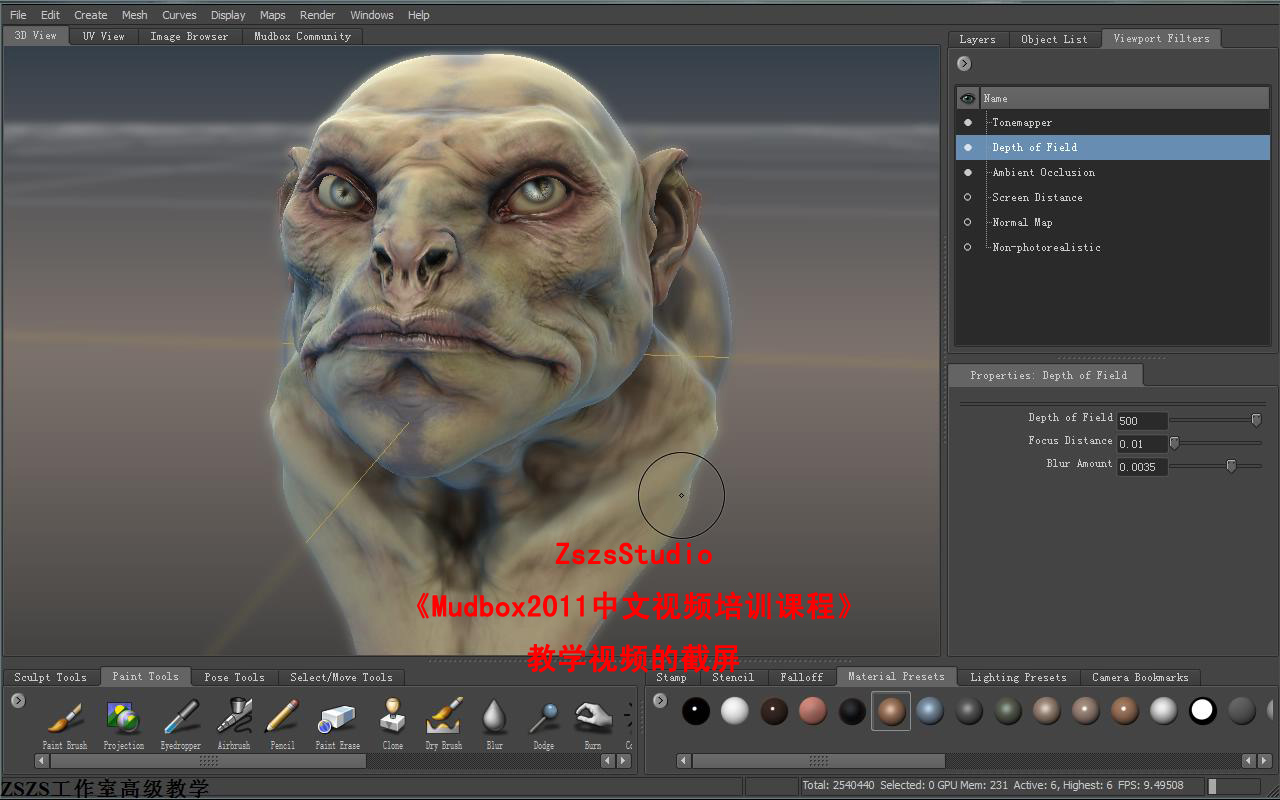
Task: Click the Depth of Field value field
Action: tap(1142, 421)
